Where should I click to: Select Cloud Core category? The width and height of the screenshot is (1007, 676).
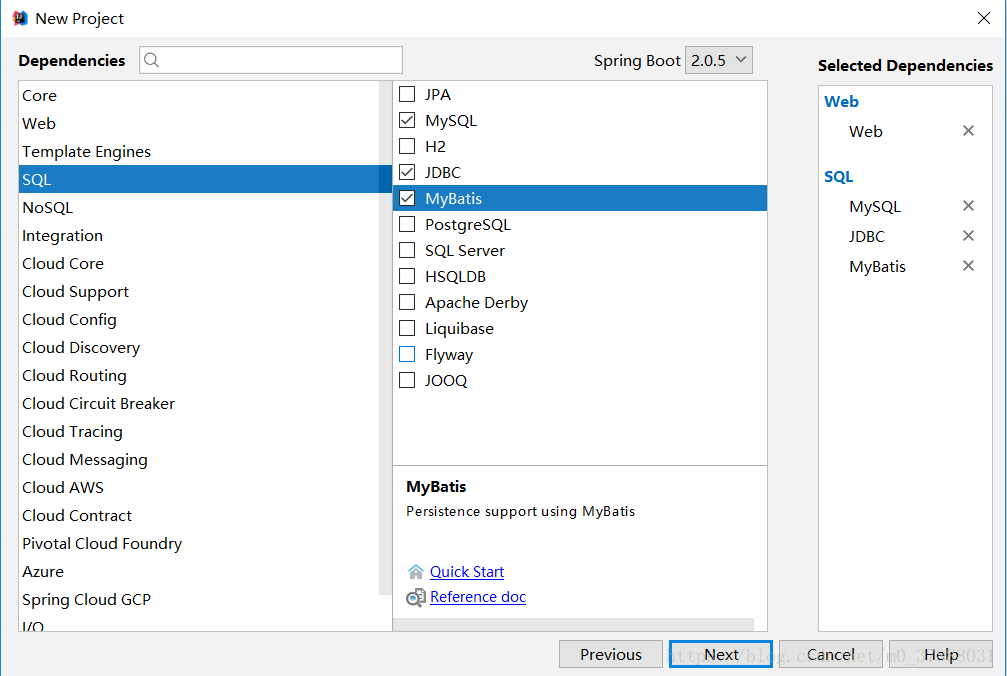[x=199, y=263]
